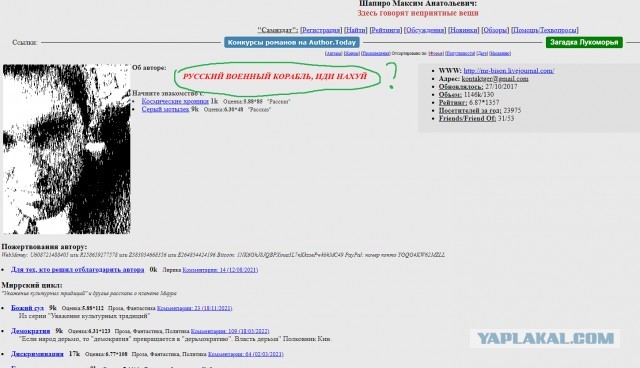The width and height of the screenshot is (640, 368).
Task: Open the Жанры listing link
Action: point(351,53)
